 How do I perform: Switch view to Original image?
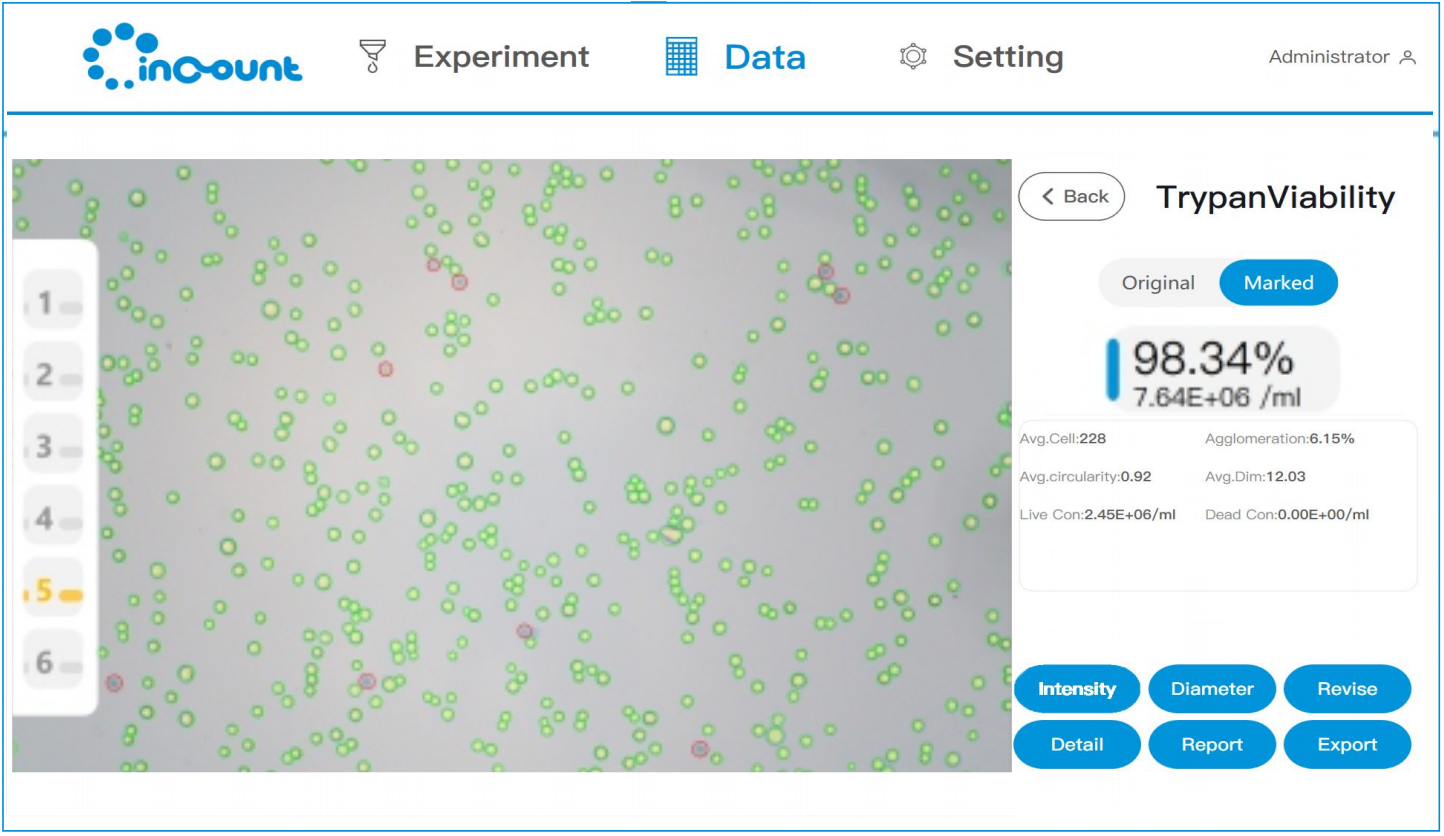[1158, 283]
